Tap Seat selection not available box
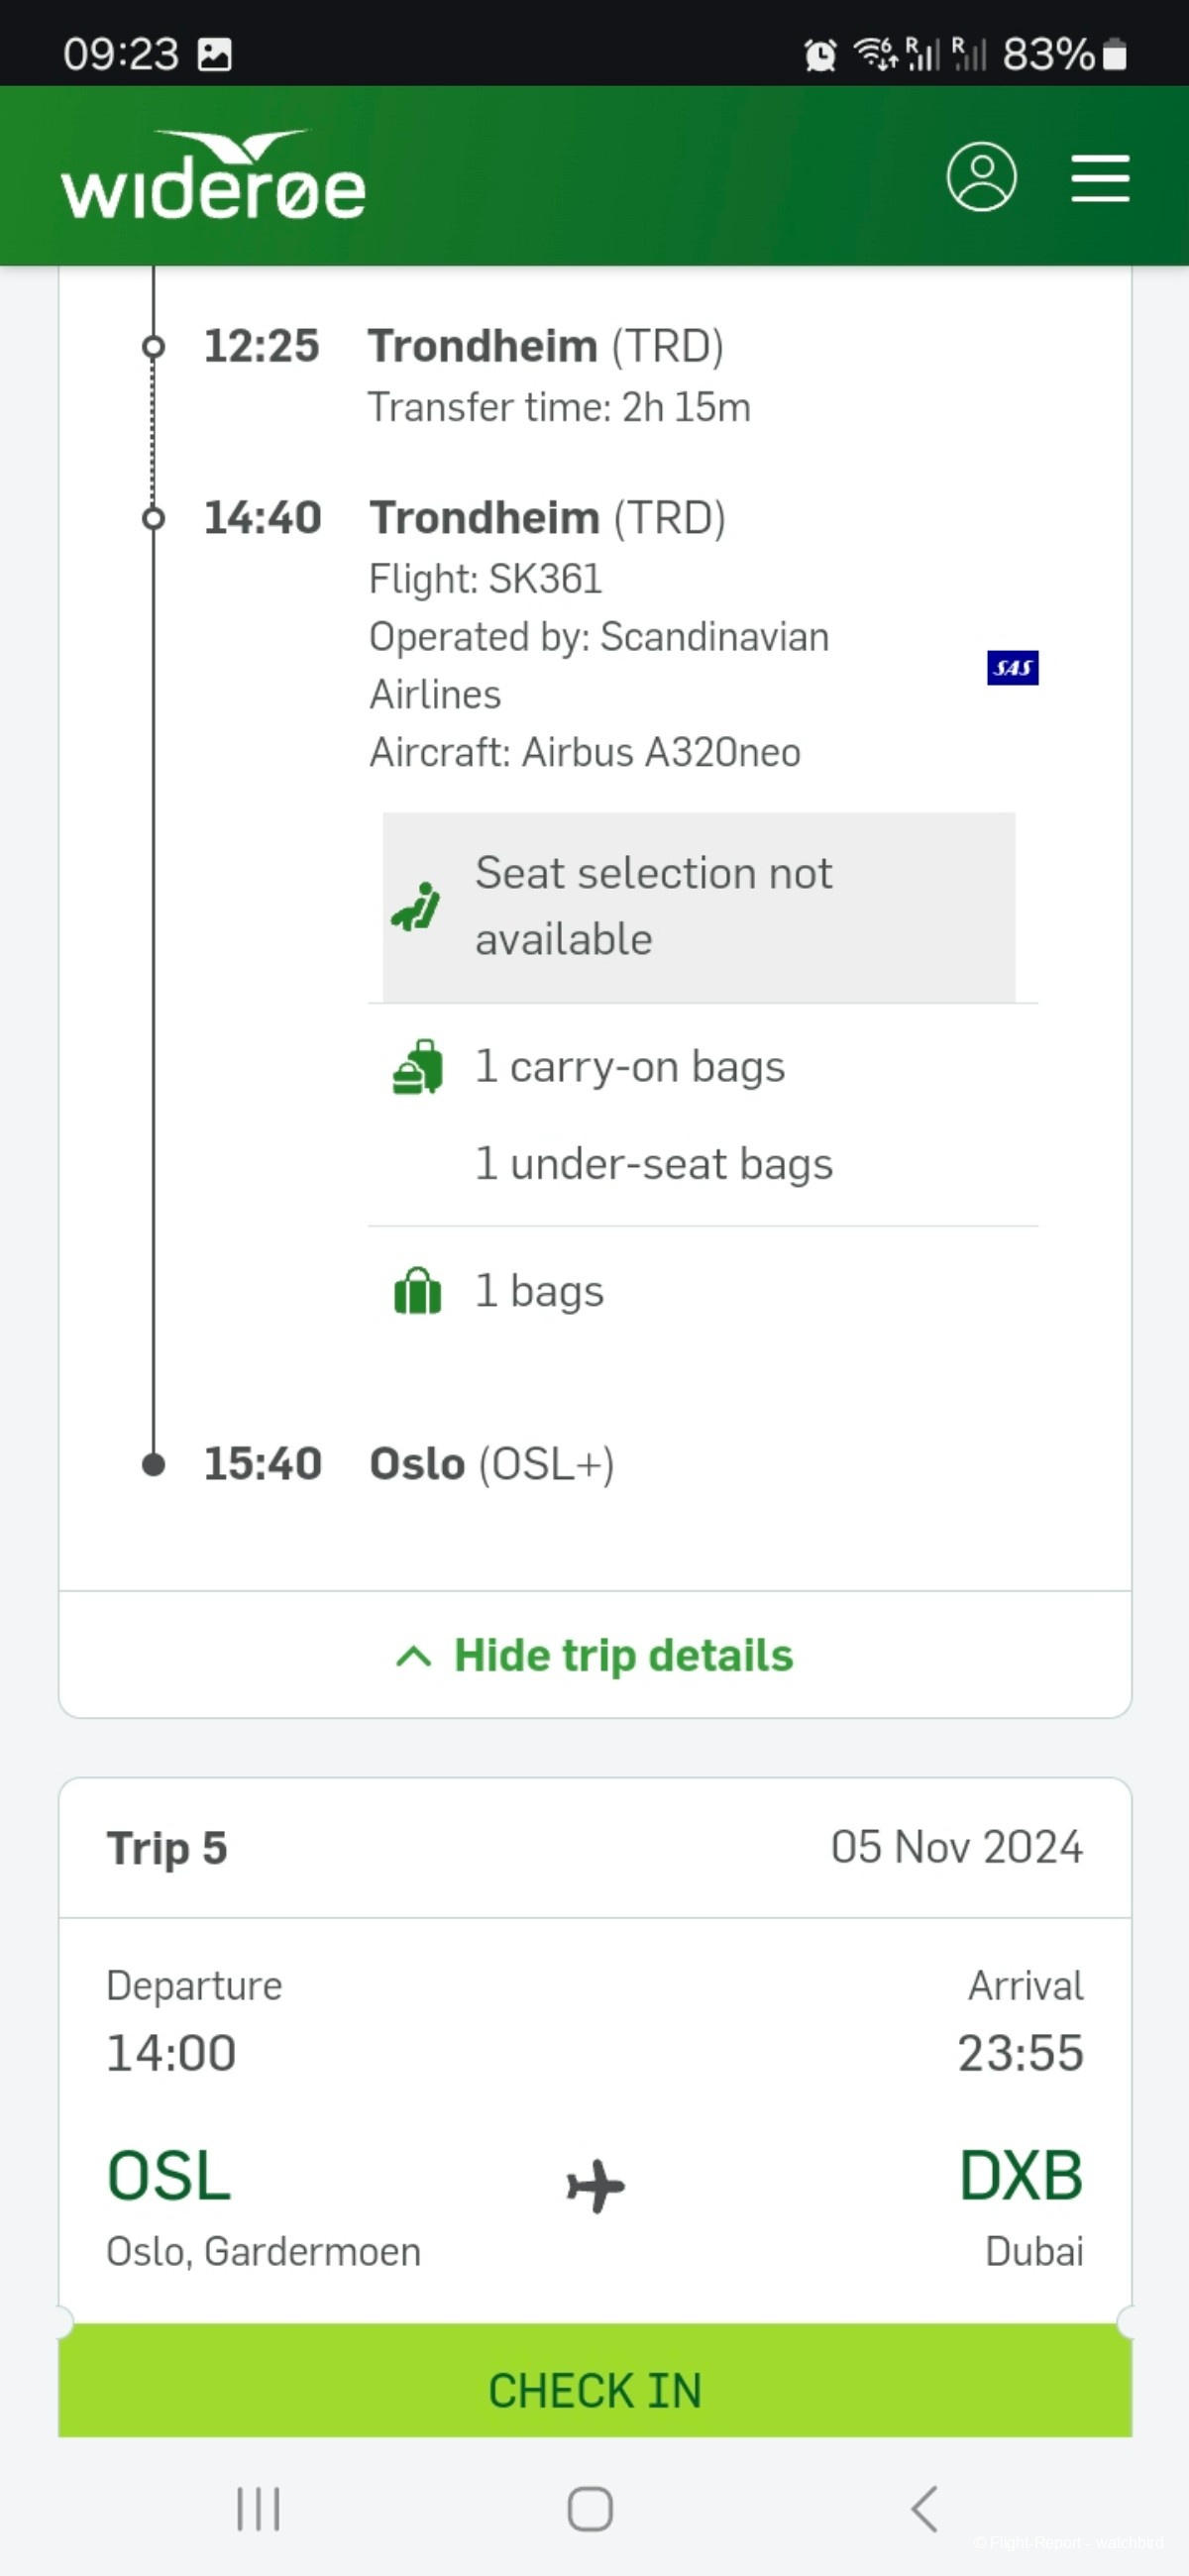This screenshot has height=2576, width=1189. (x=698, y=906)
